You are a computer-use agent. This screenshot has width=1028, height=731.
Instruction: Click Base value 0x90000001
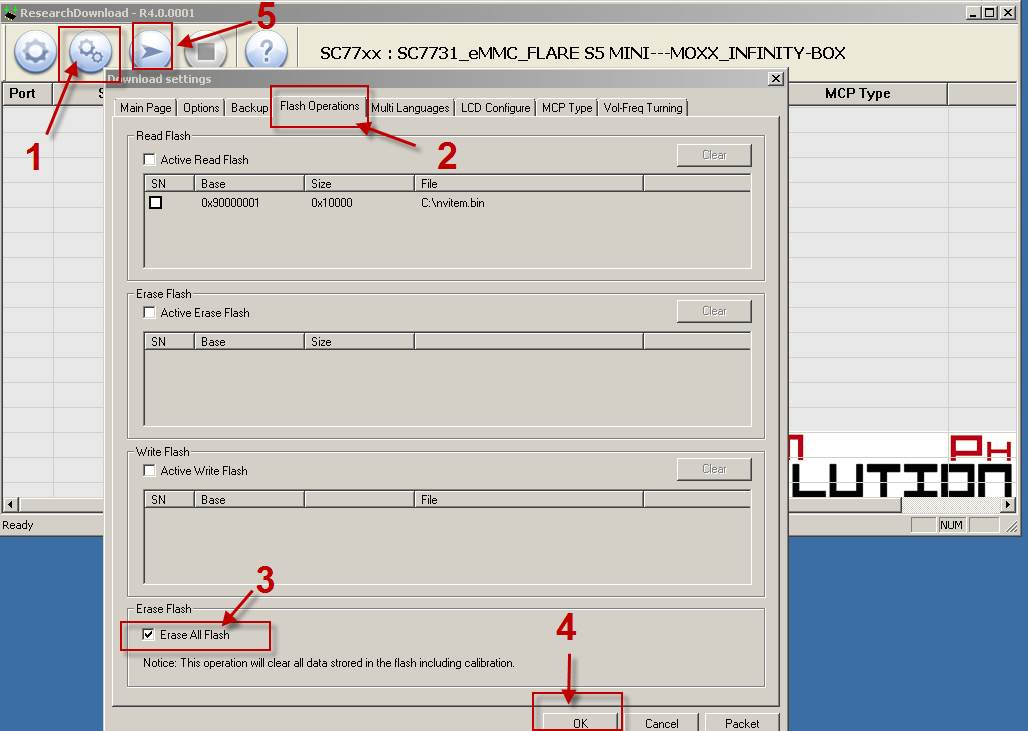coord(230,203)
